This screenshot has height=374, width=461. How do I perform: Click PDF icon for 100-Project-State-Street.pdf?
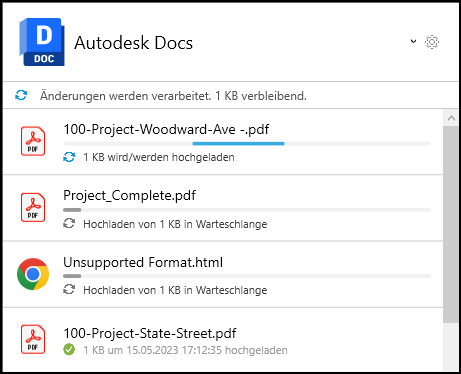(33, 339)
